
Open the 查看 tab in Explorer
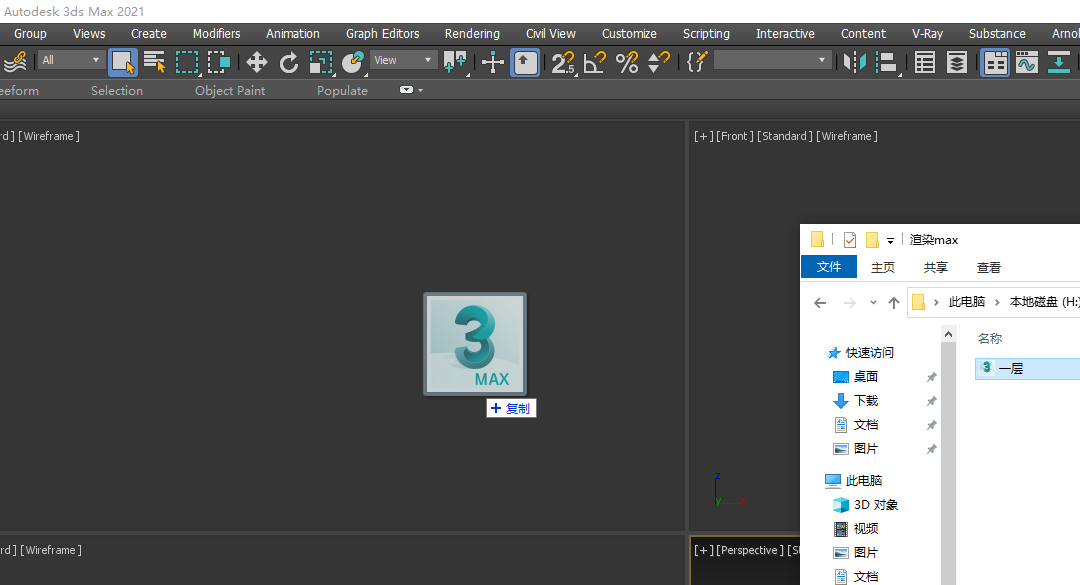click(988, 267)
